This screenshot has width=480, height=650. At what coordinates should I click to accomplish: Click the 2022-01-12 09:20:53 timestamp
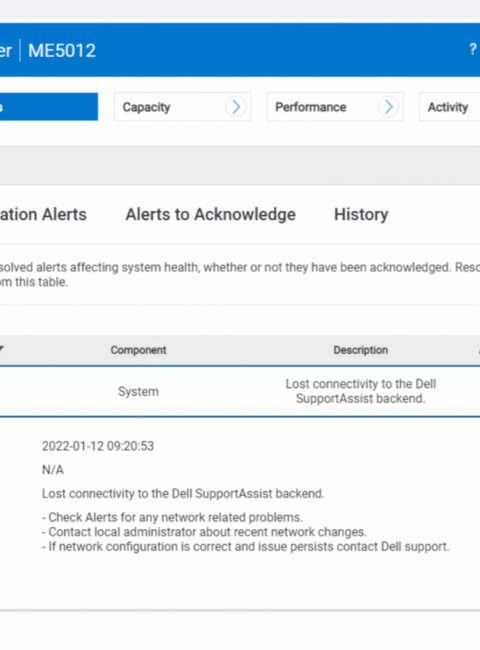98,446
